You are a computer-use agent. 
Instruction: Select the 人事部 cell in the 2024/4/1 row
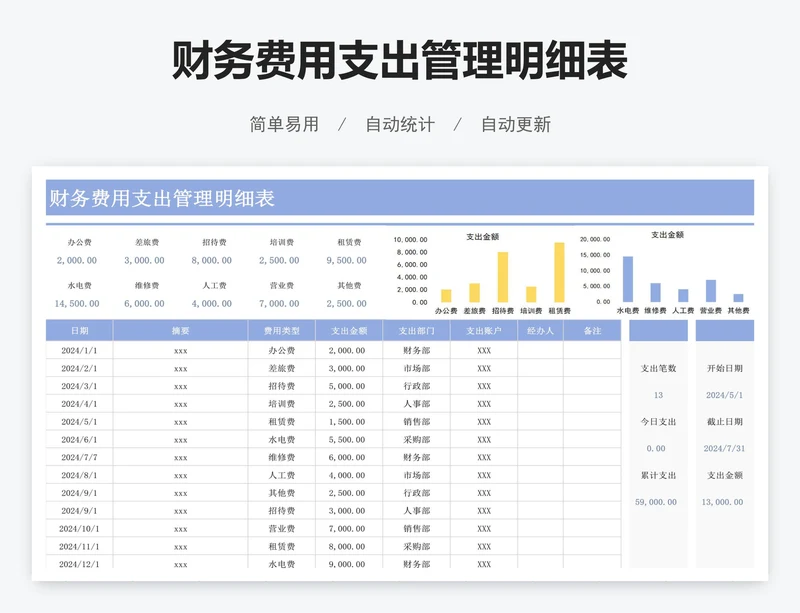[416, 404]
